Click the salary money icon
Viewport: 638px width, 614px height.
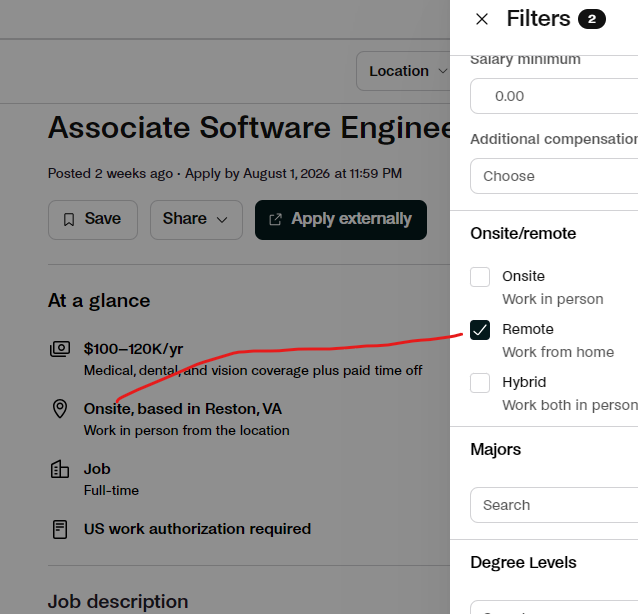tap(60, 349)
